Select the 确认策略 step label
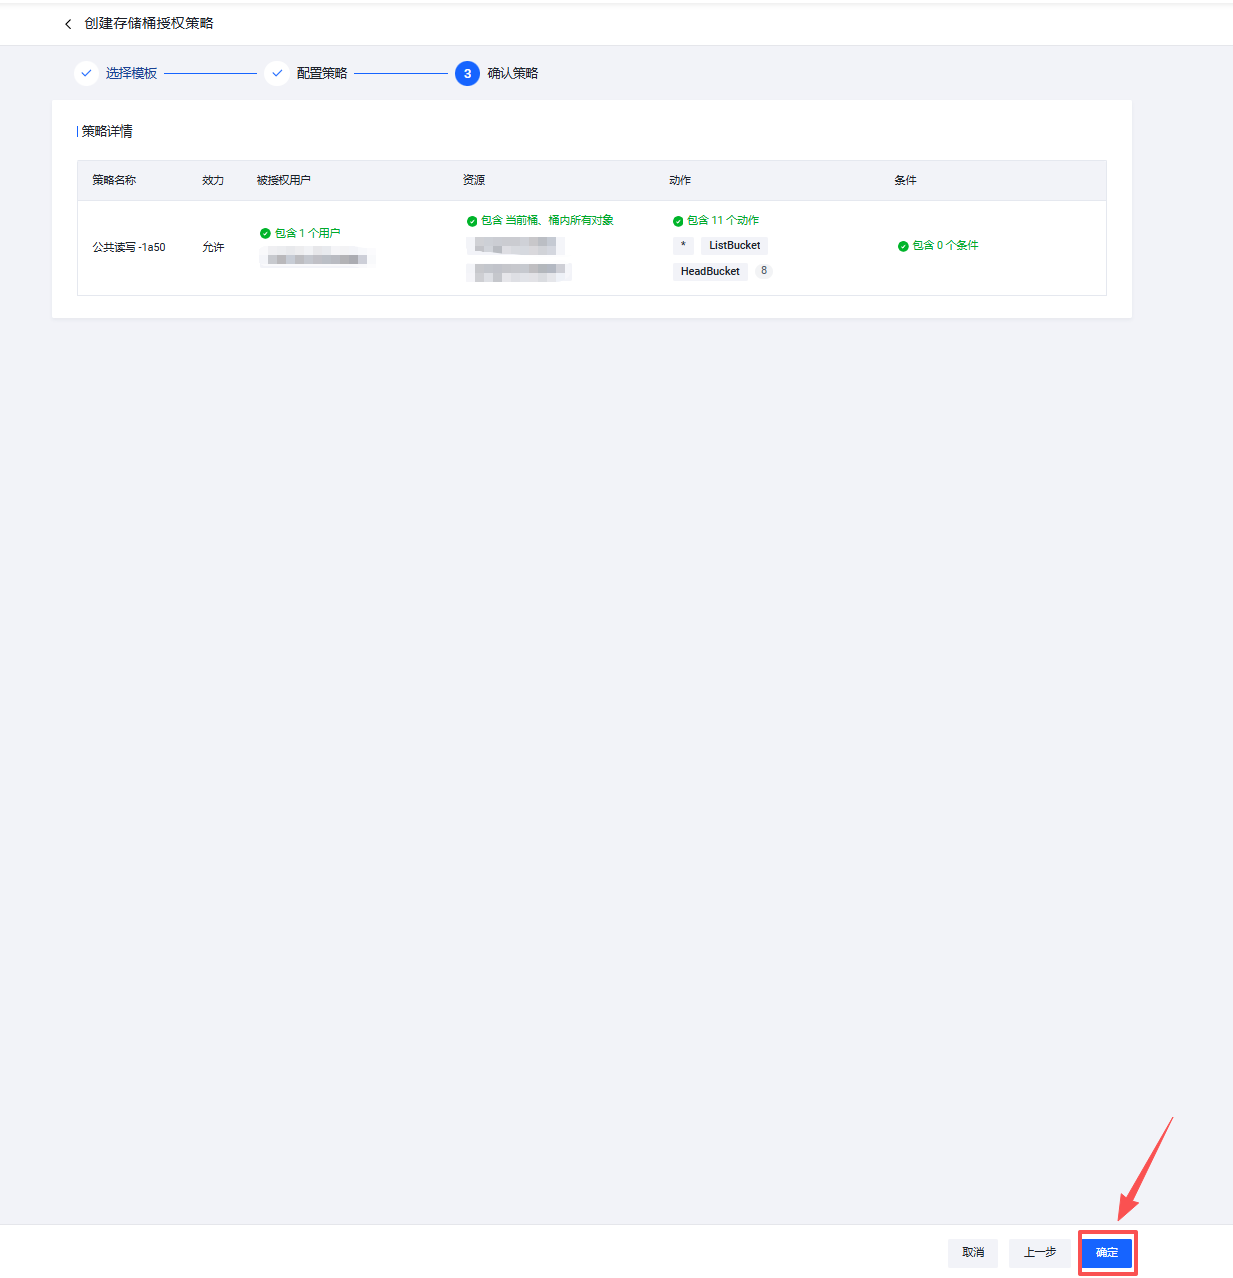The image size is (1233, 1278). tap(513, 73)
